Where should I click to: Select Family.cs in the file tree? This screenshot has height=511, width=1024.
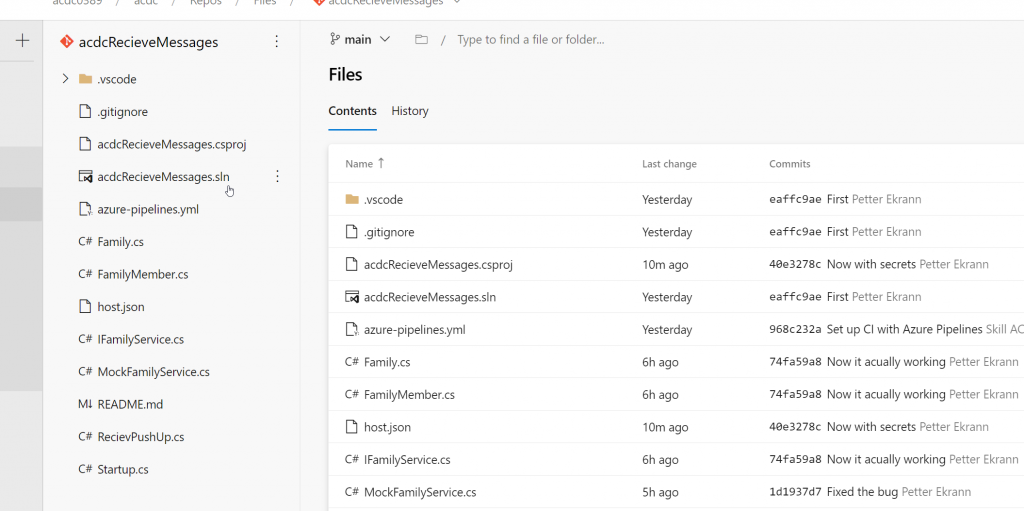(120, 242)
